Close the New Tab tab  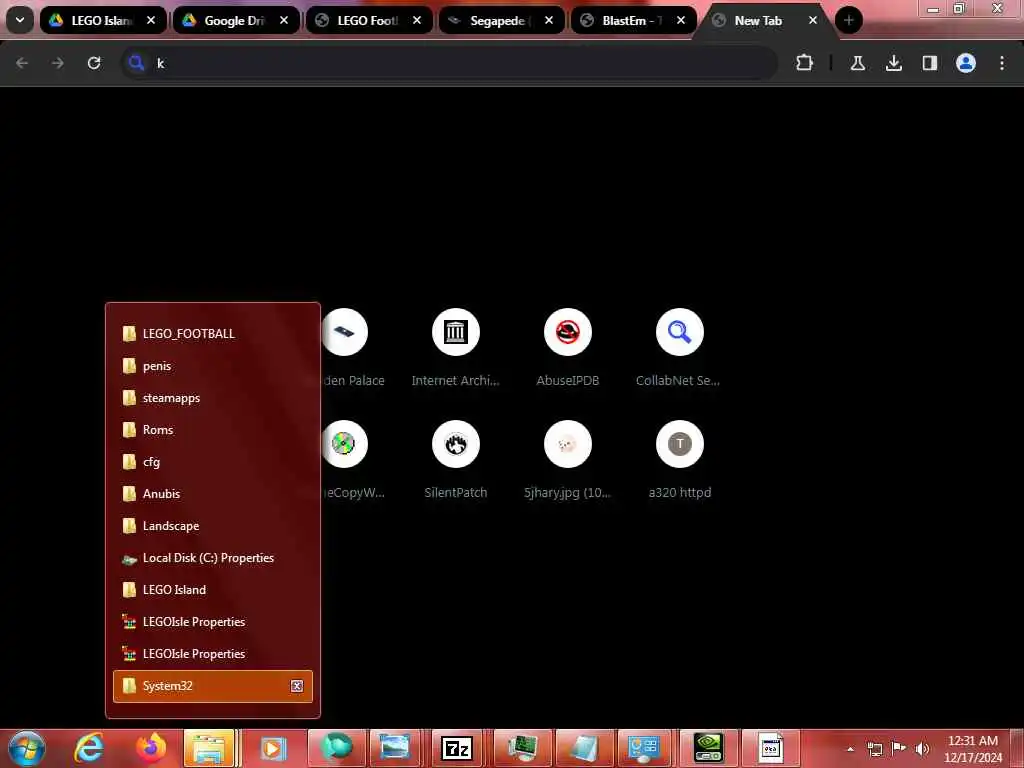[x=813, y=20]
